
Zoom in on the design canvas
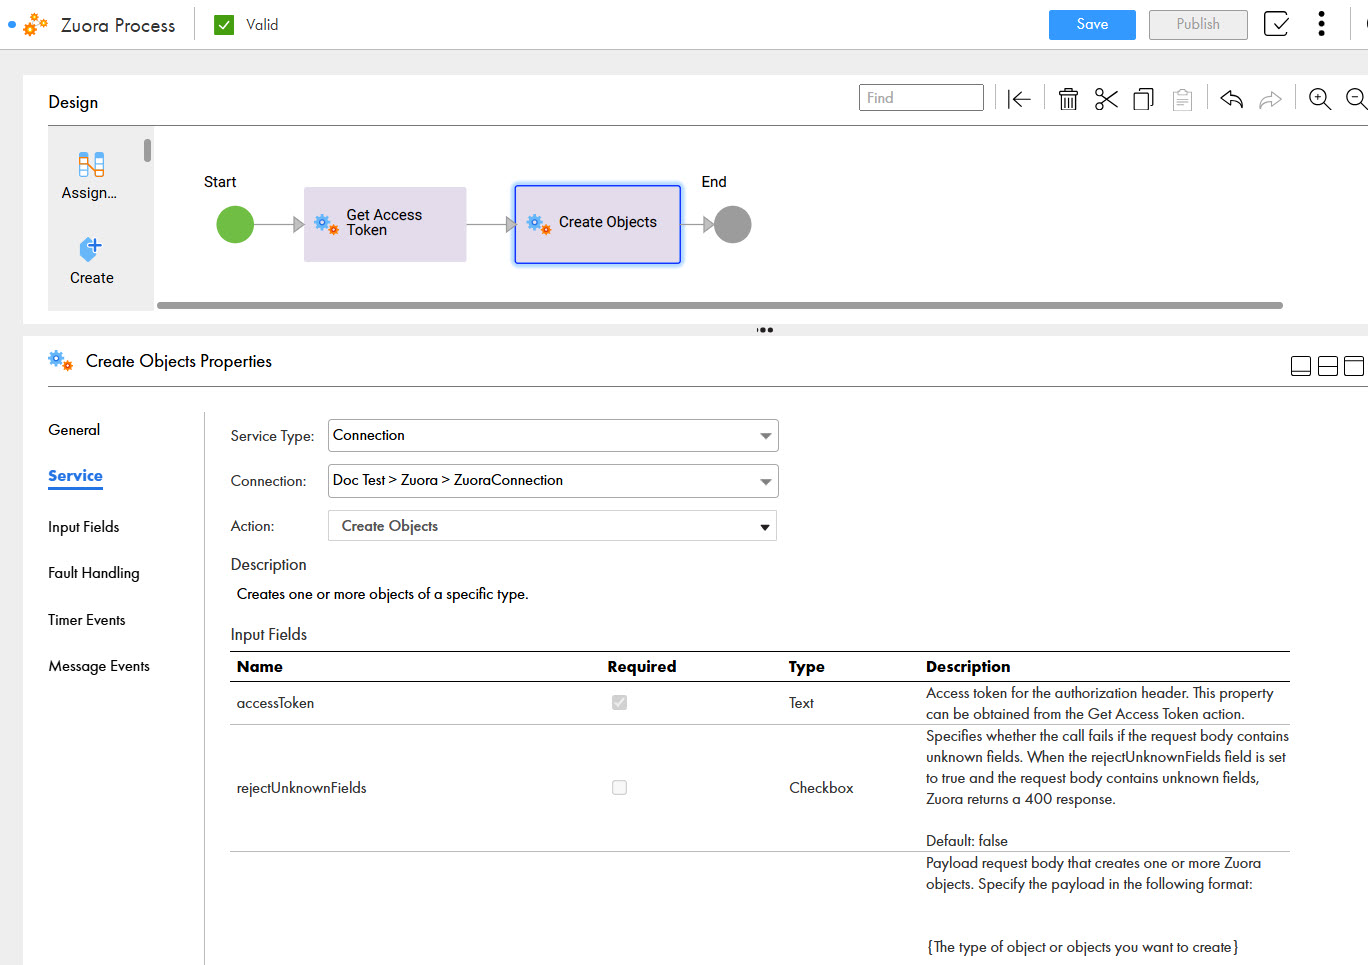coord(1320,99)
